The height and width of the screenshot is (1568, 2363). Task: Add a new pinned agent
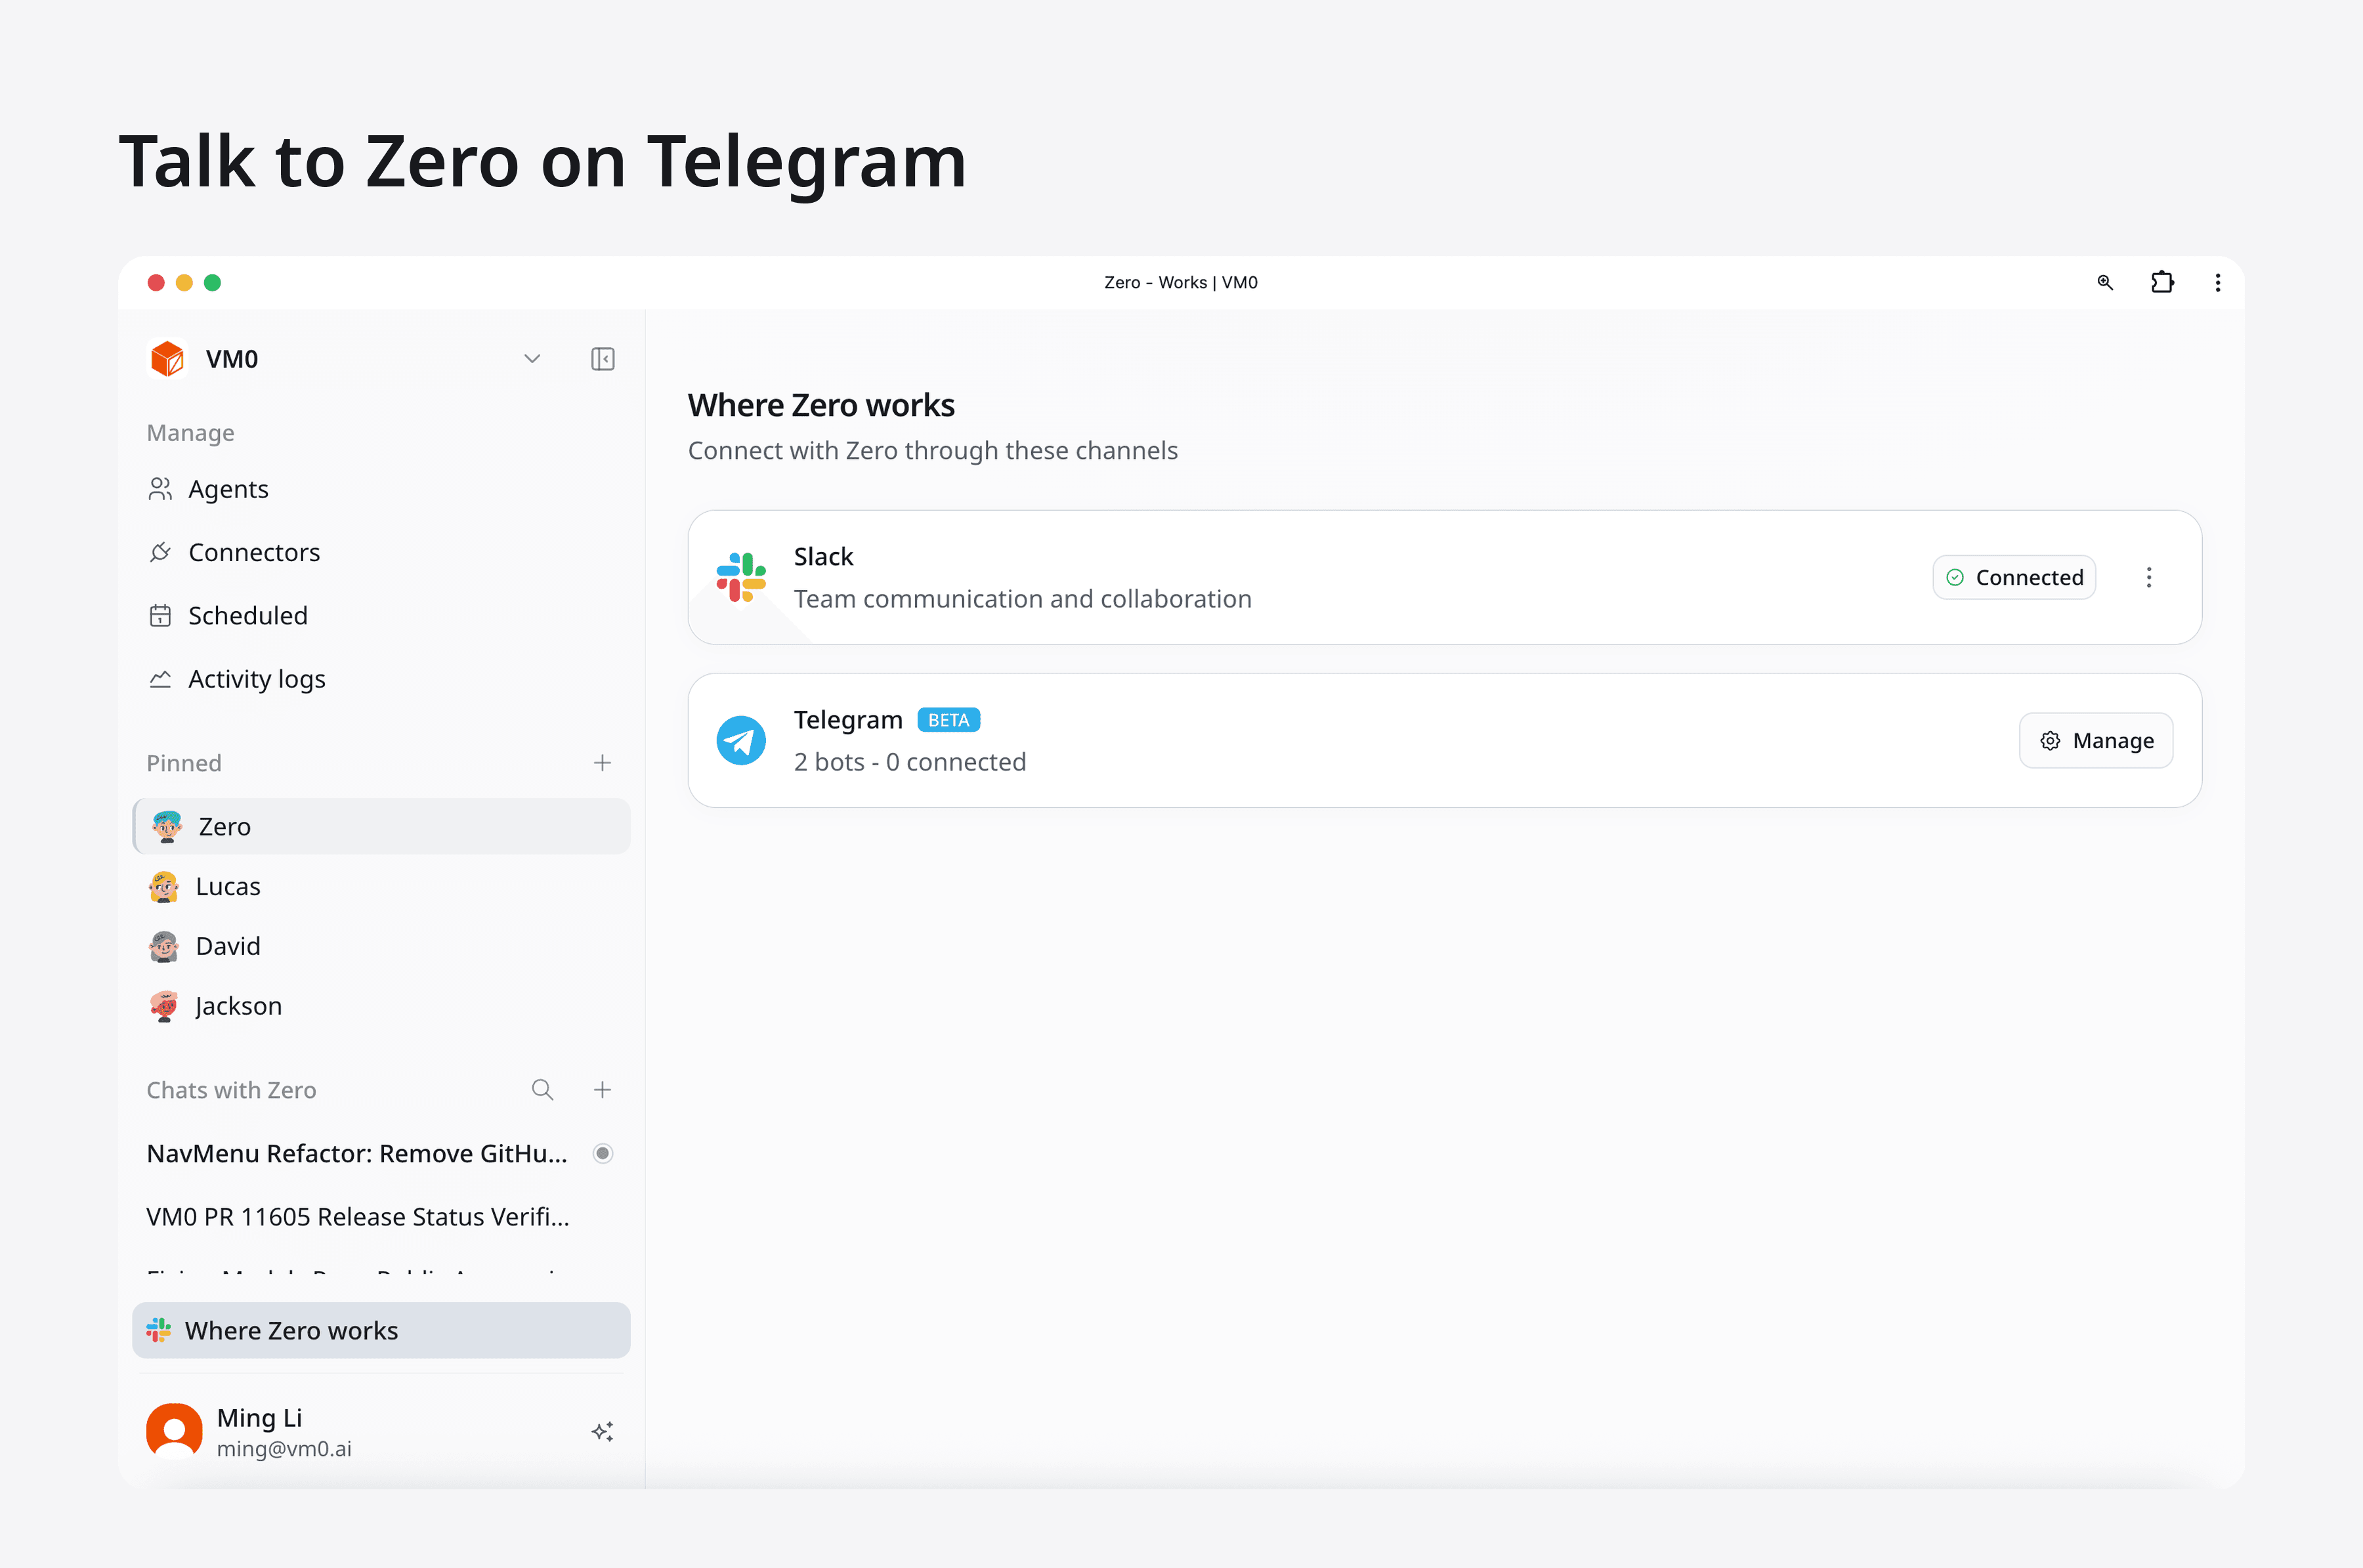click(602, 763)
